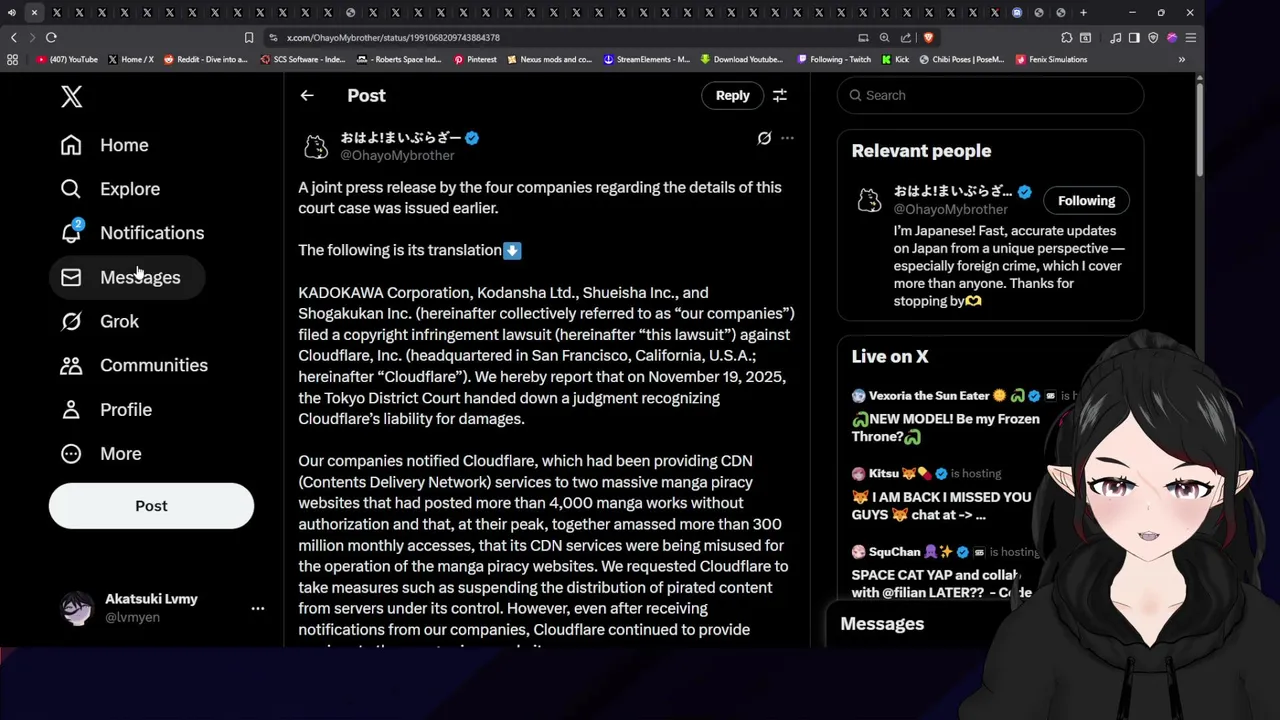The image size is (1280, 720).
Task: Click the share page icon in address bar
Action: coord(906,37)
